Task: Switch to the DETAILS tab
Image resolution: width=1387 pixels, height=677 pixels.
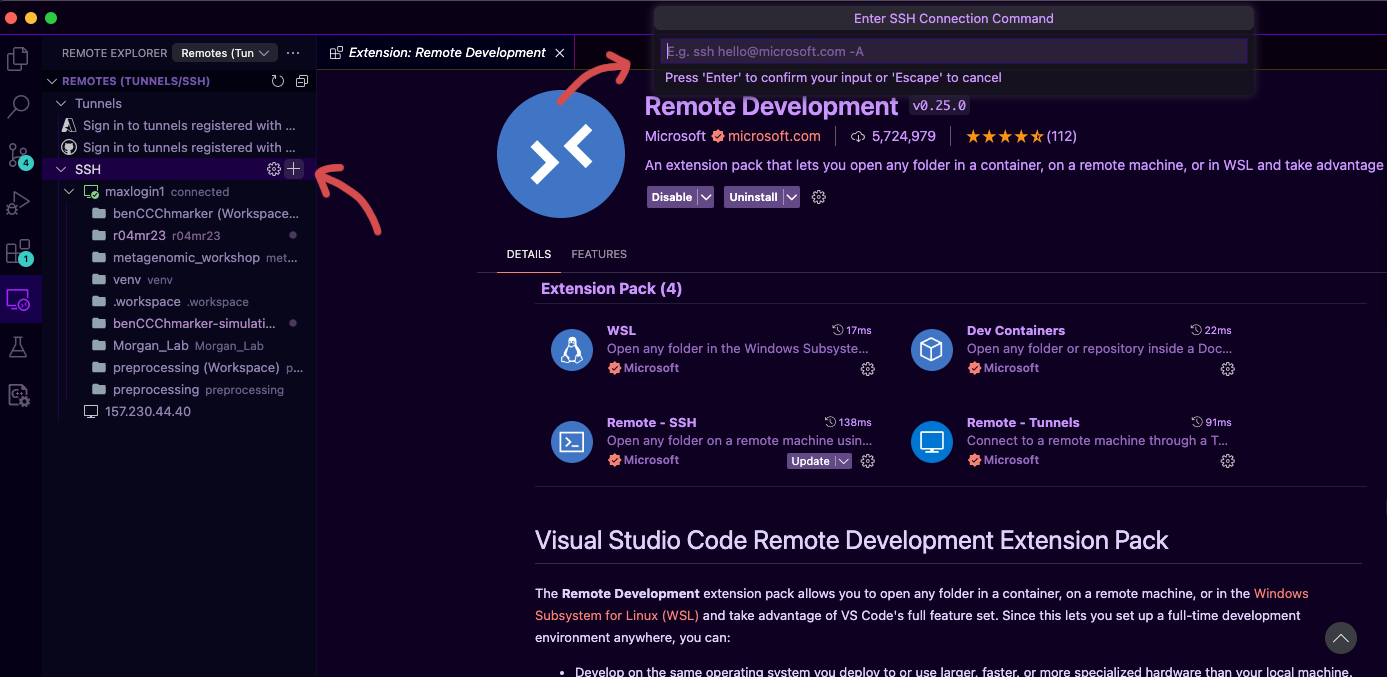Action: click(529, 254)
